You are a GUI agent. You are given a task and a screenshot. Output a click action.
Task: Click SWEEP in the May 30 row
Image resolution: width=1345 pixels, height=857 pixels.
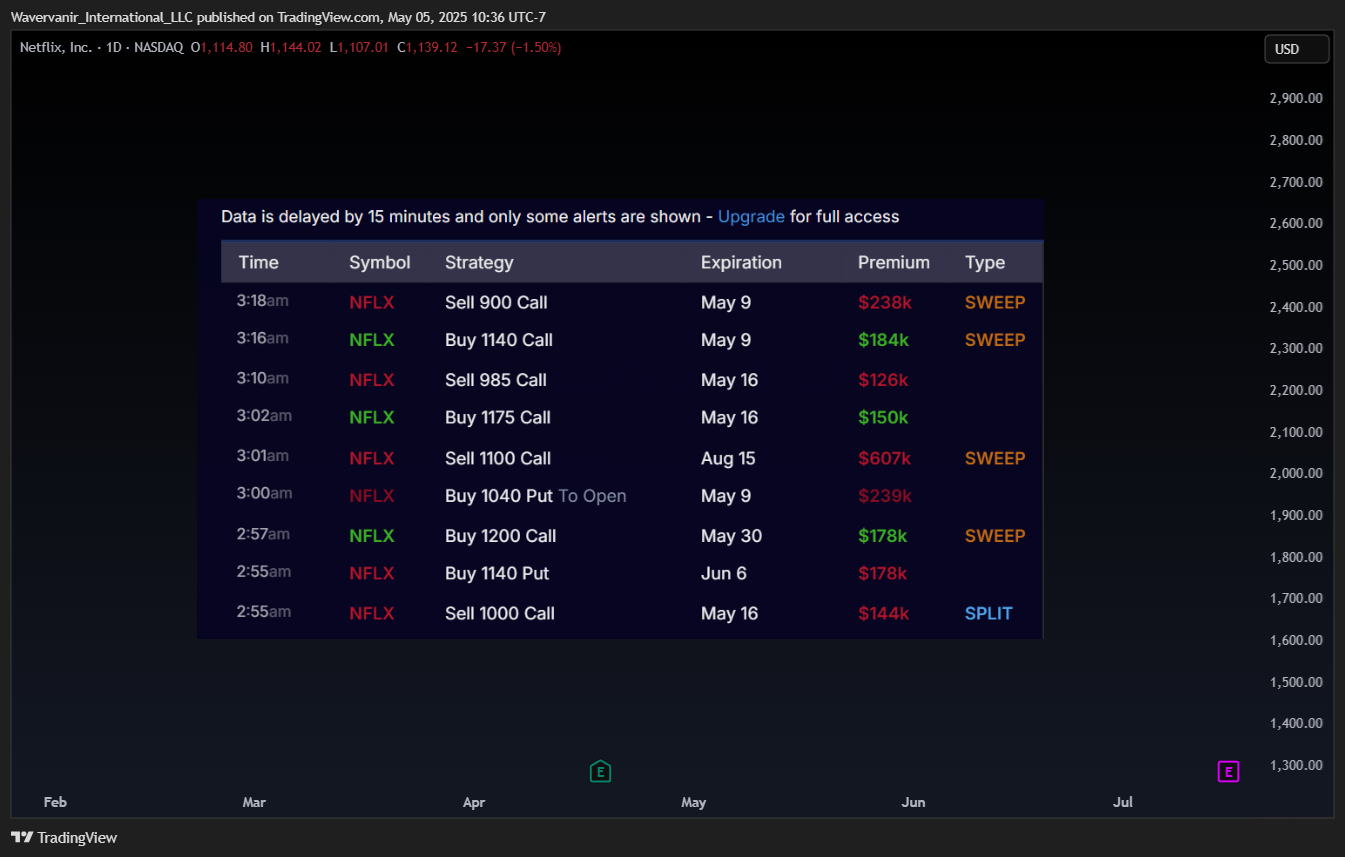pyautogui.click(x=995, y=536)
